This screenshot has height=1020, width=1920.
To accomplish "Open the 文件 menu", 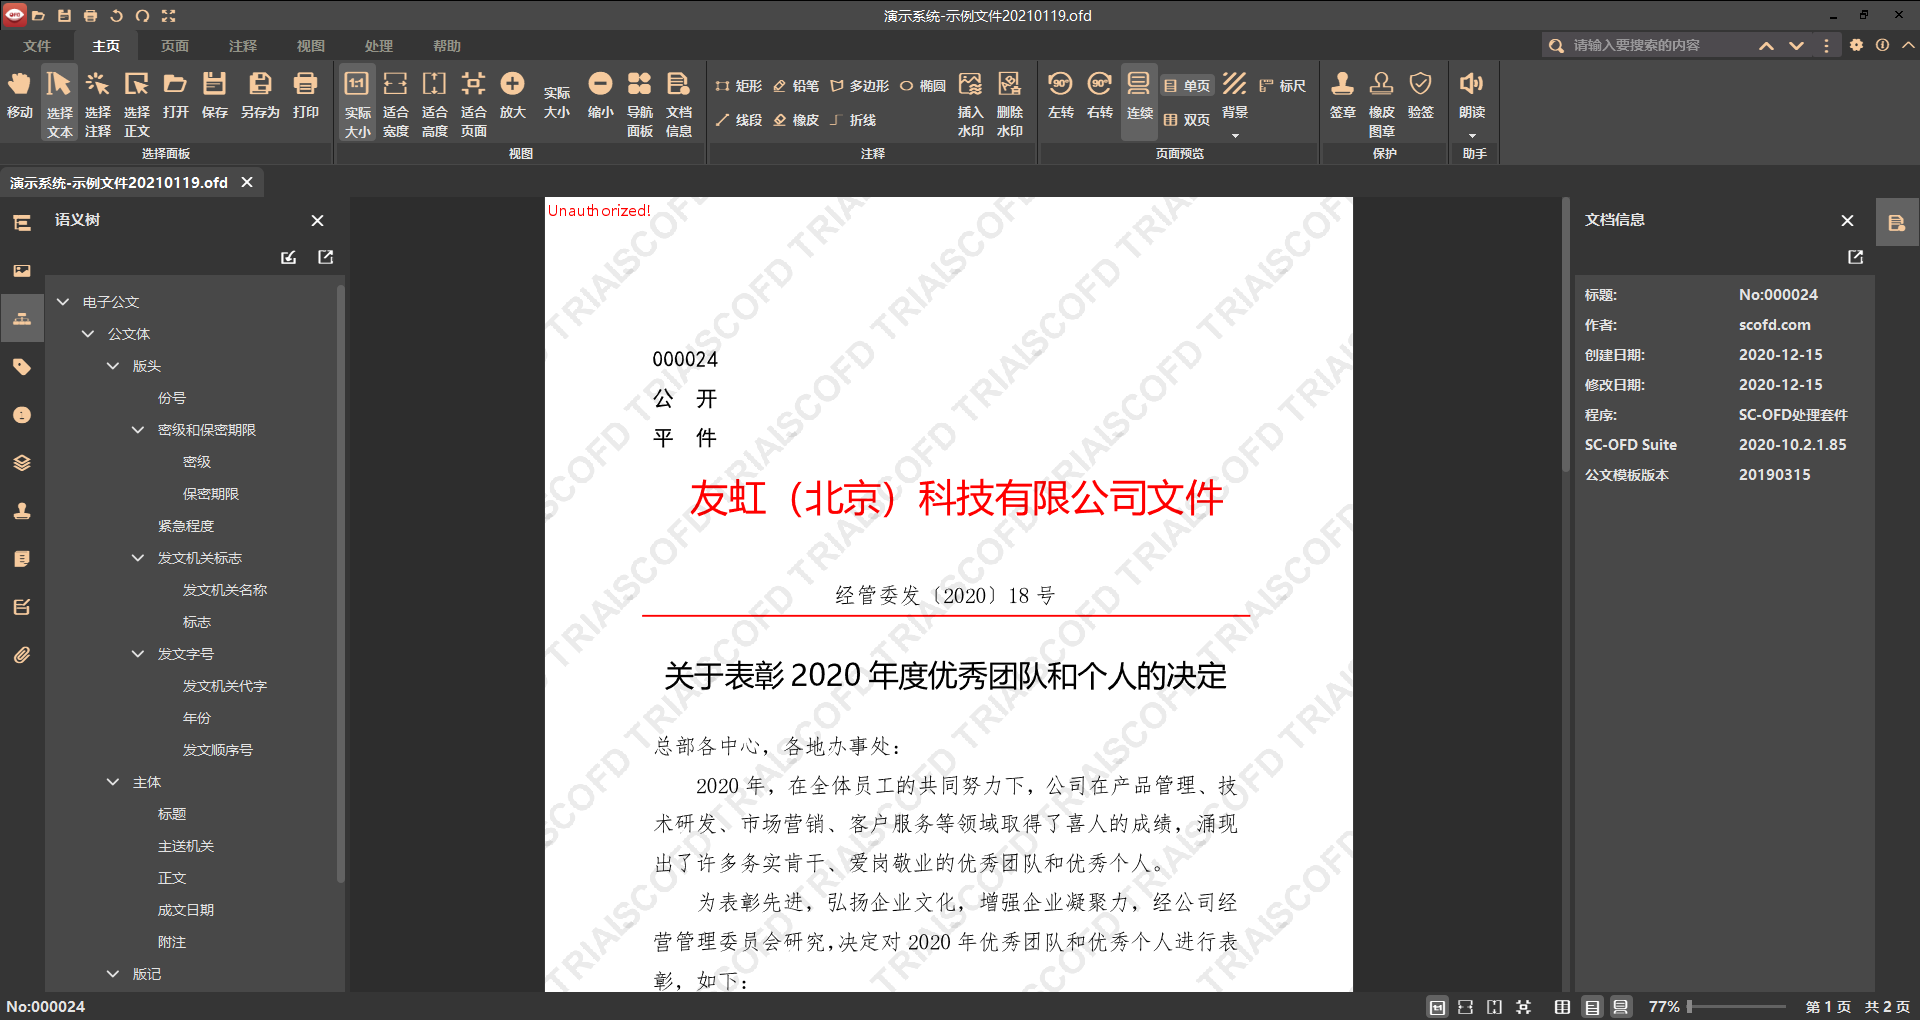I will 37,46.
